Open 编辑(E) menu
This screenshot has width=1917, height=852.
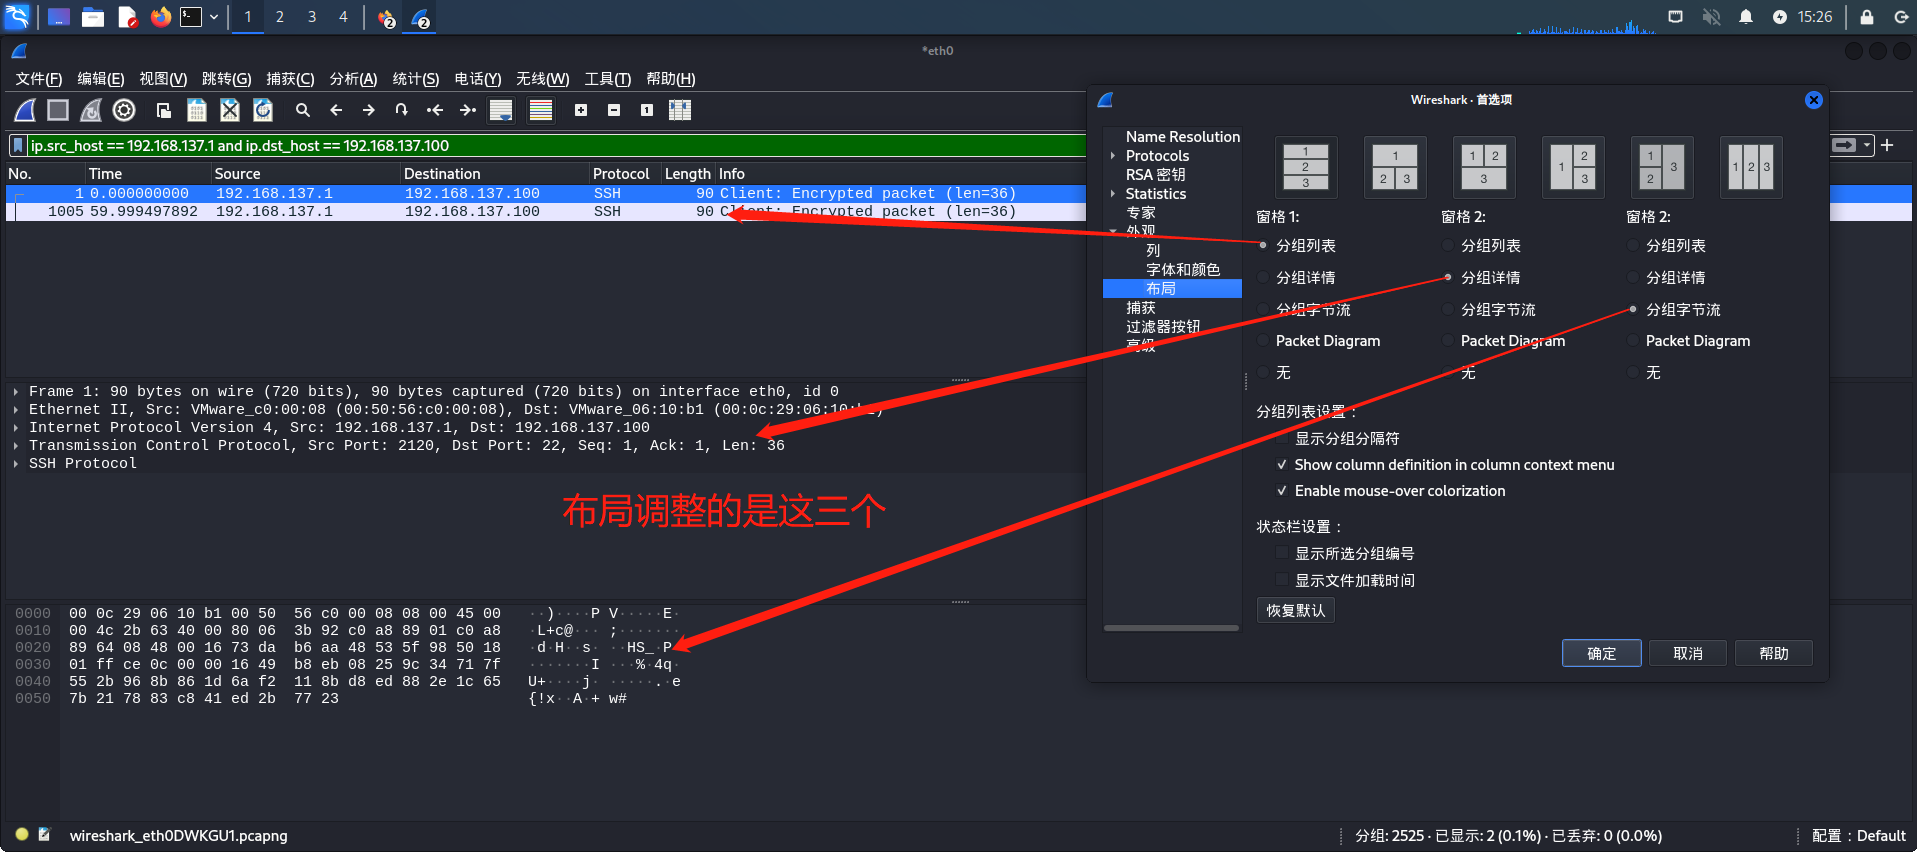(100, 78)
